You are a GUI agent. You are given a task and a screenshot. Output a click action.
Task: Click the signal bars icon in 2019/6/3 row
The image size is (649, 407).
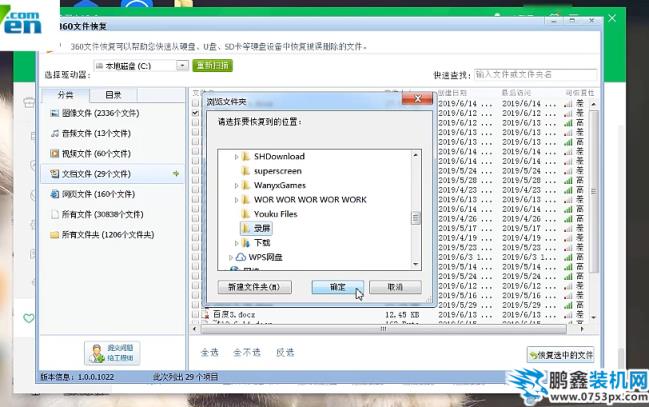(x=568, y=257)
